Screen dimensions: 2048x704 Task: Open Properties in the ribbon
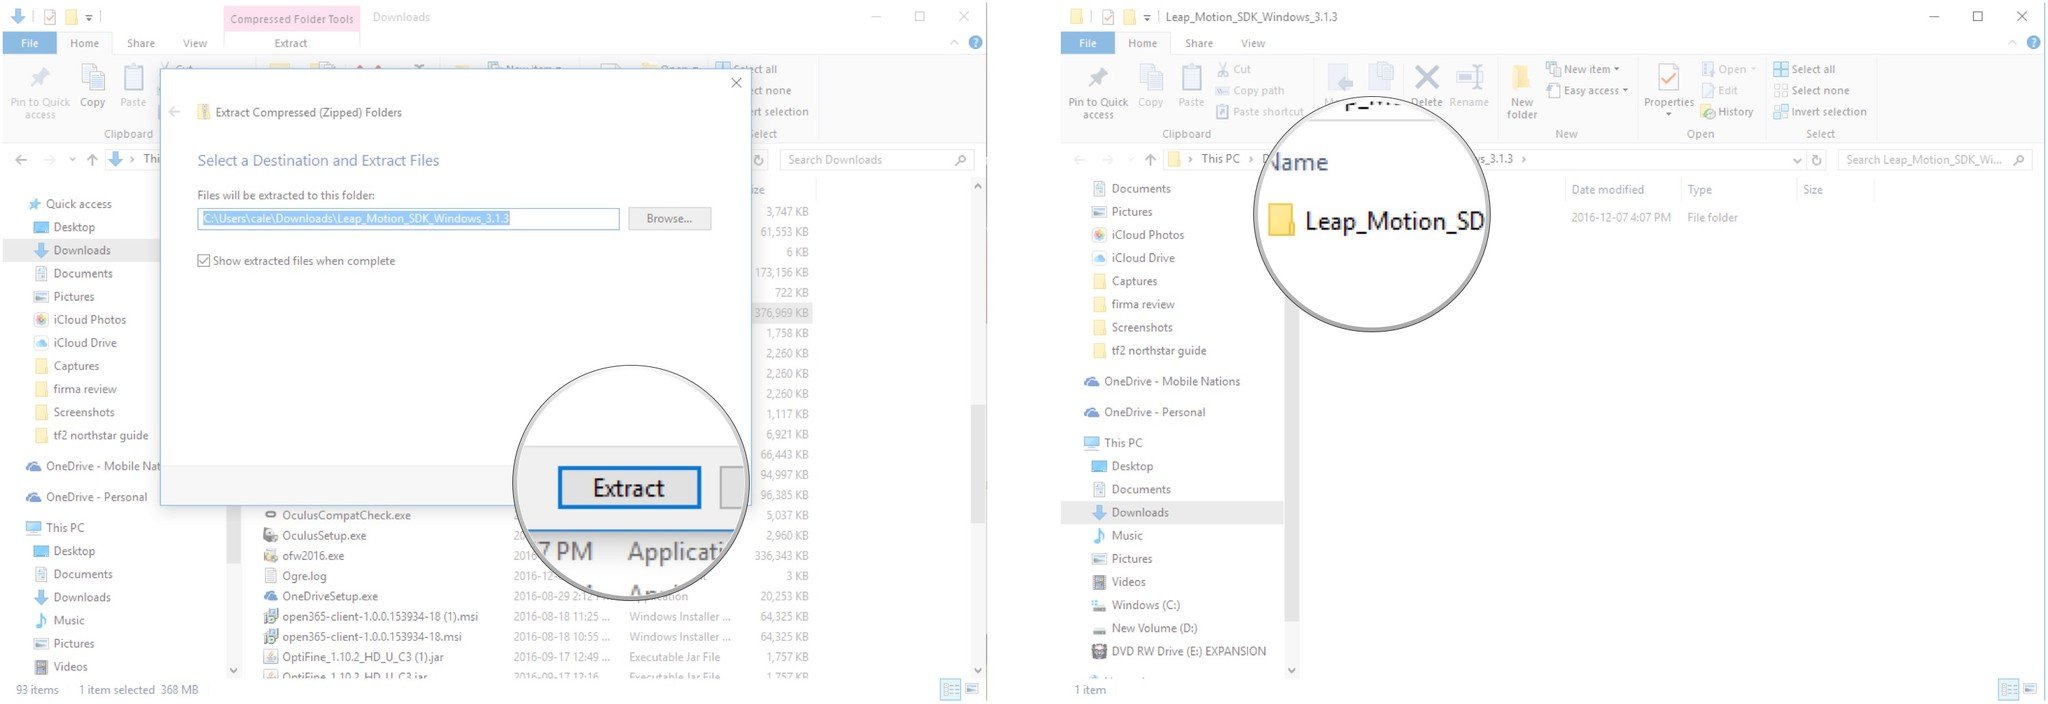pos(1669,90)
